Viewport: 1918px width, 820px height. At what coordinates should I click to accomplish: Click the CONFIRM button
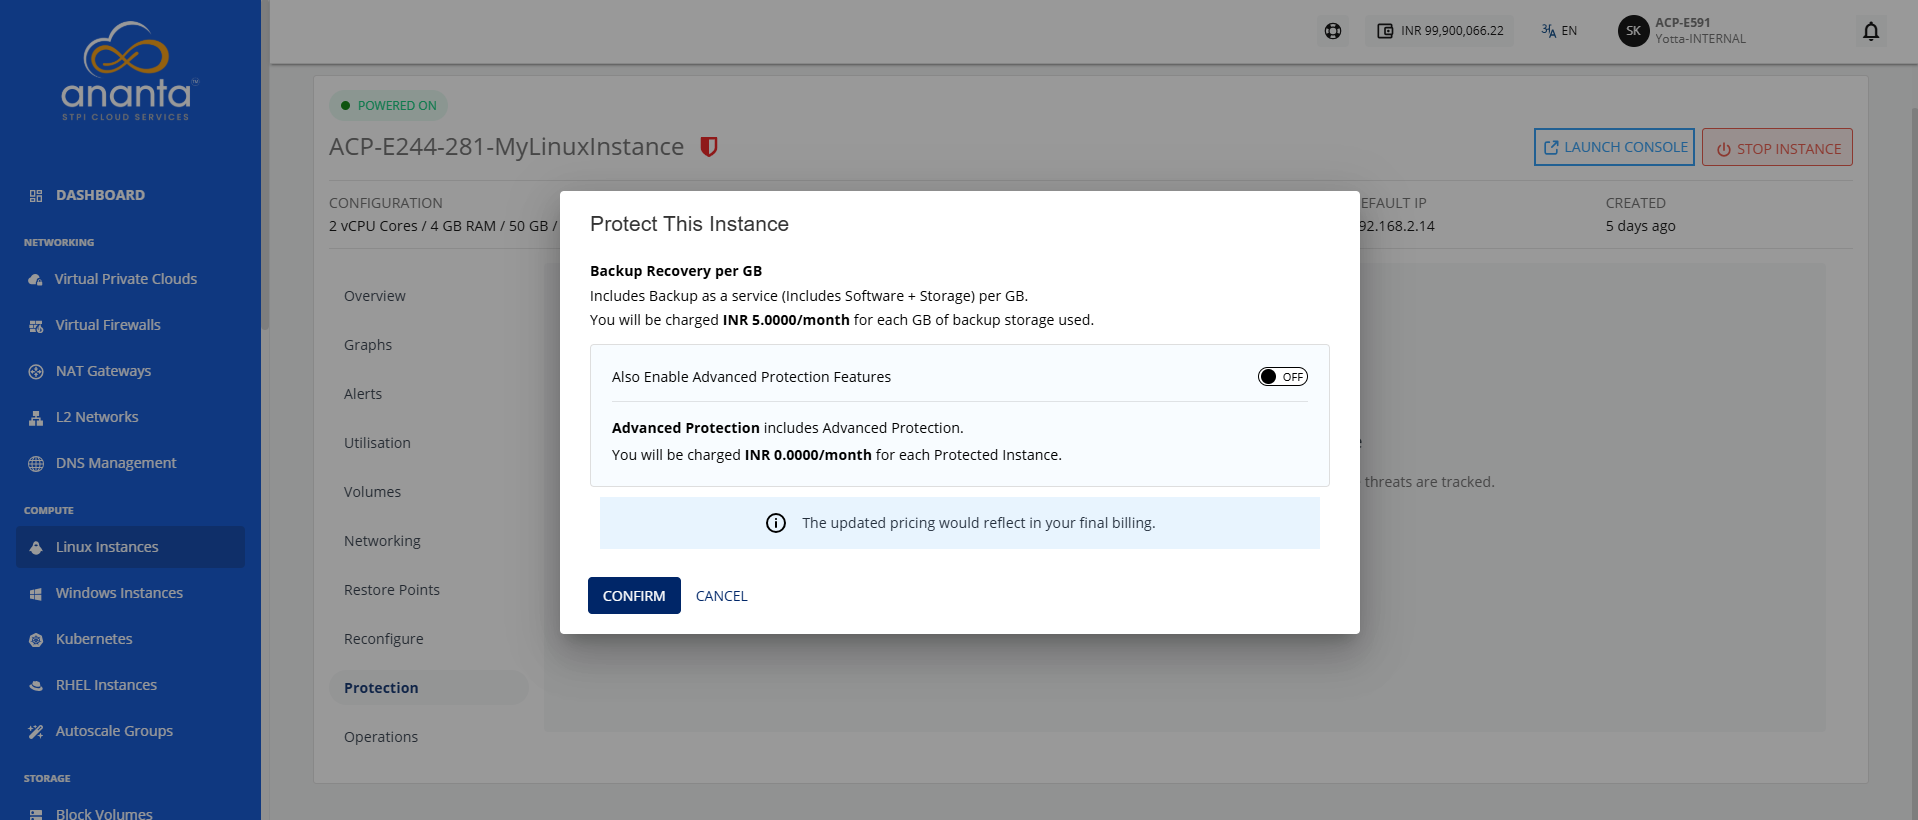pos(634,596)
